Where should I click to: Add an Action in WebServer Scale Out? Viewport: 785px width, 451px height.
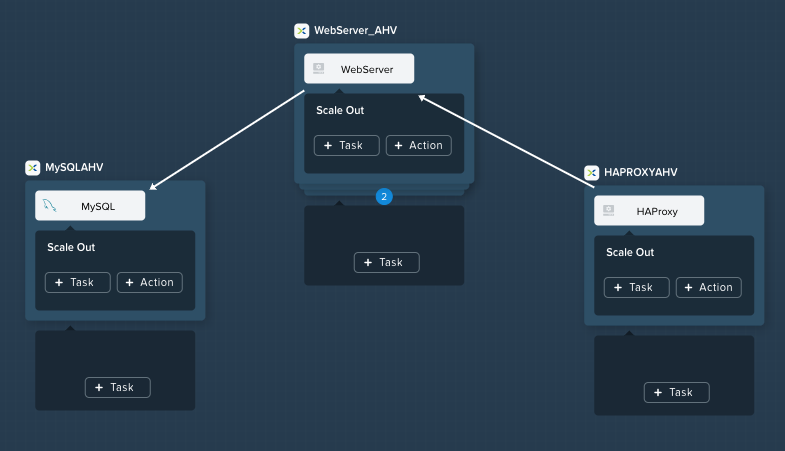419,146
